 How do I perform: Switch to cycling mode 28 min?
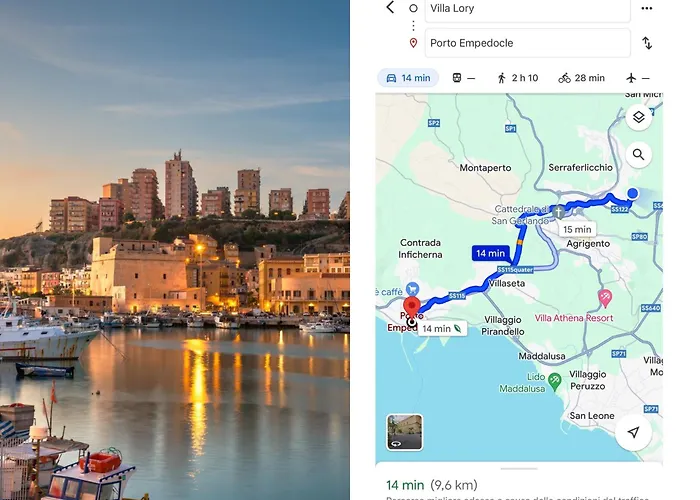[582, 78]
